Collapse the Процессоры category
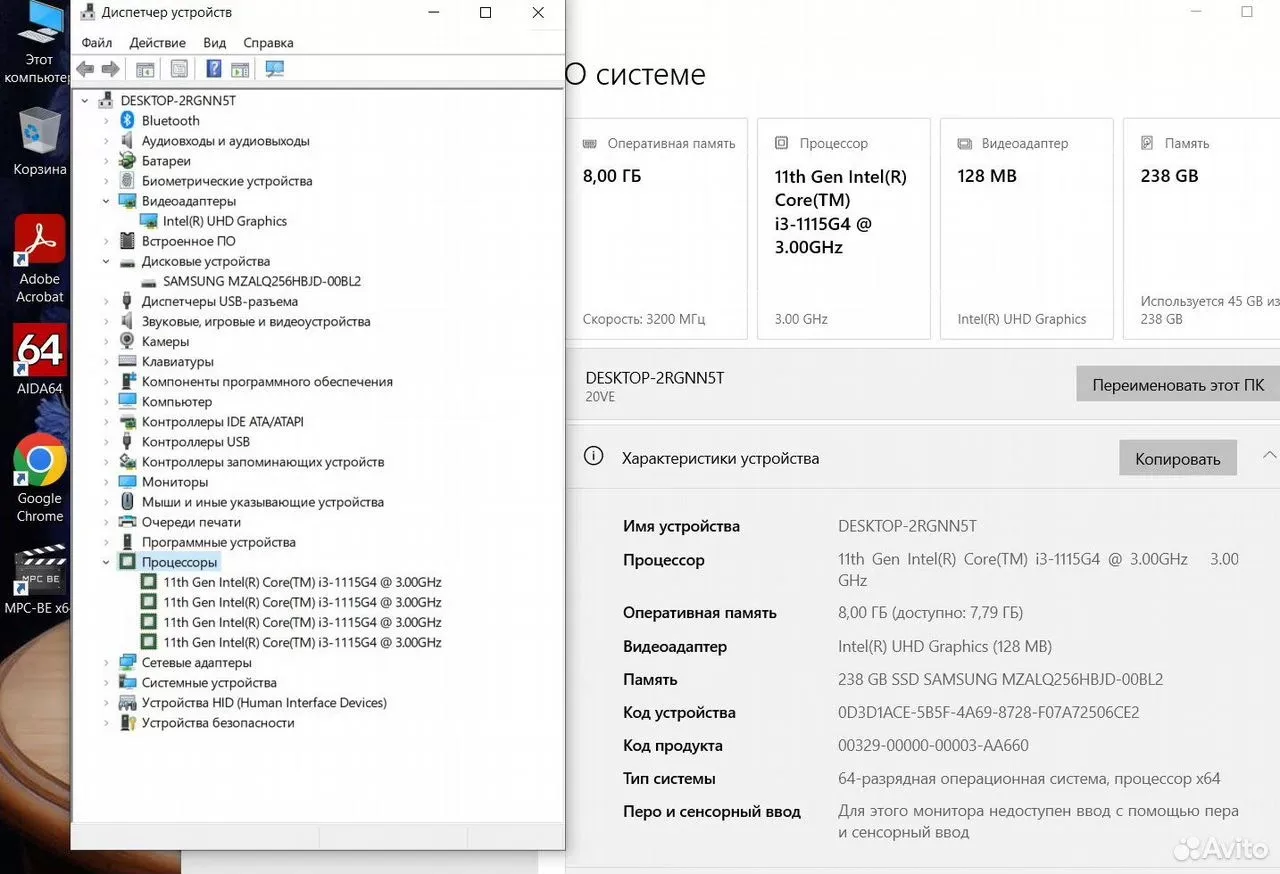Viewport: 1280px width, 874px height. 106,562
